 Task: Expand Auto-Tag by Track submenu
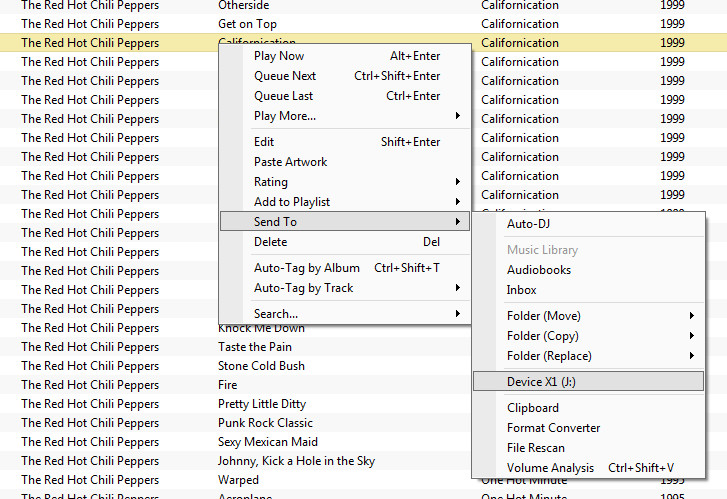[345, 288]
